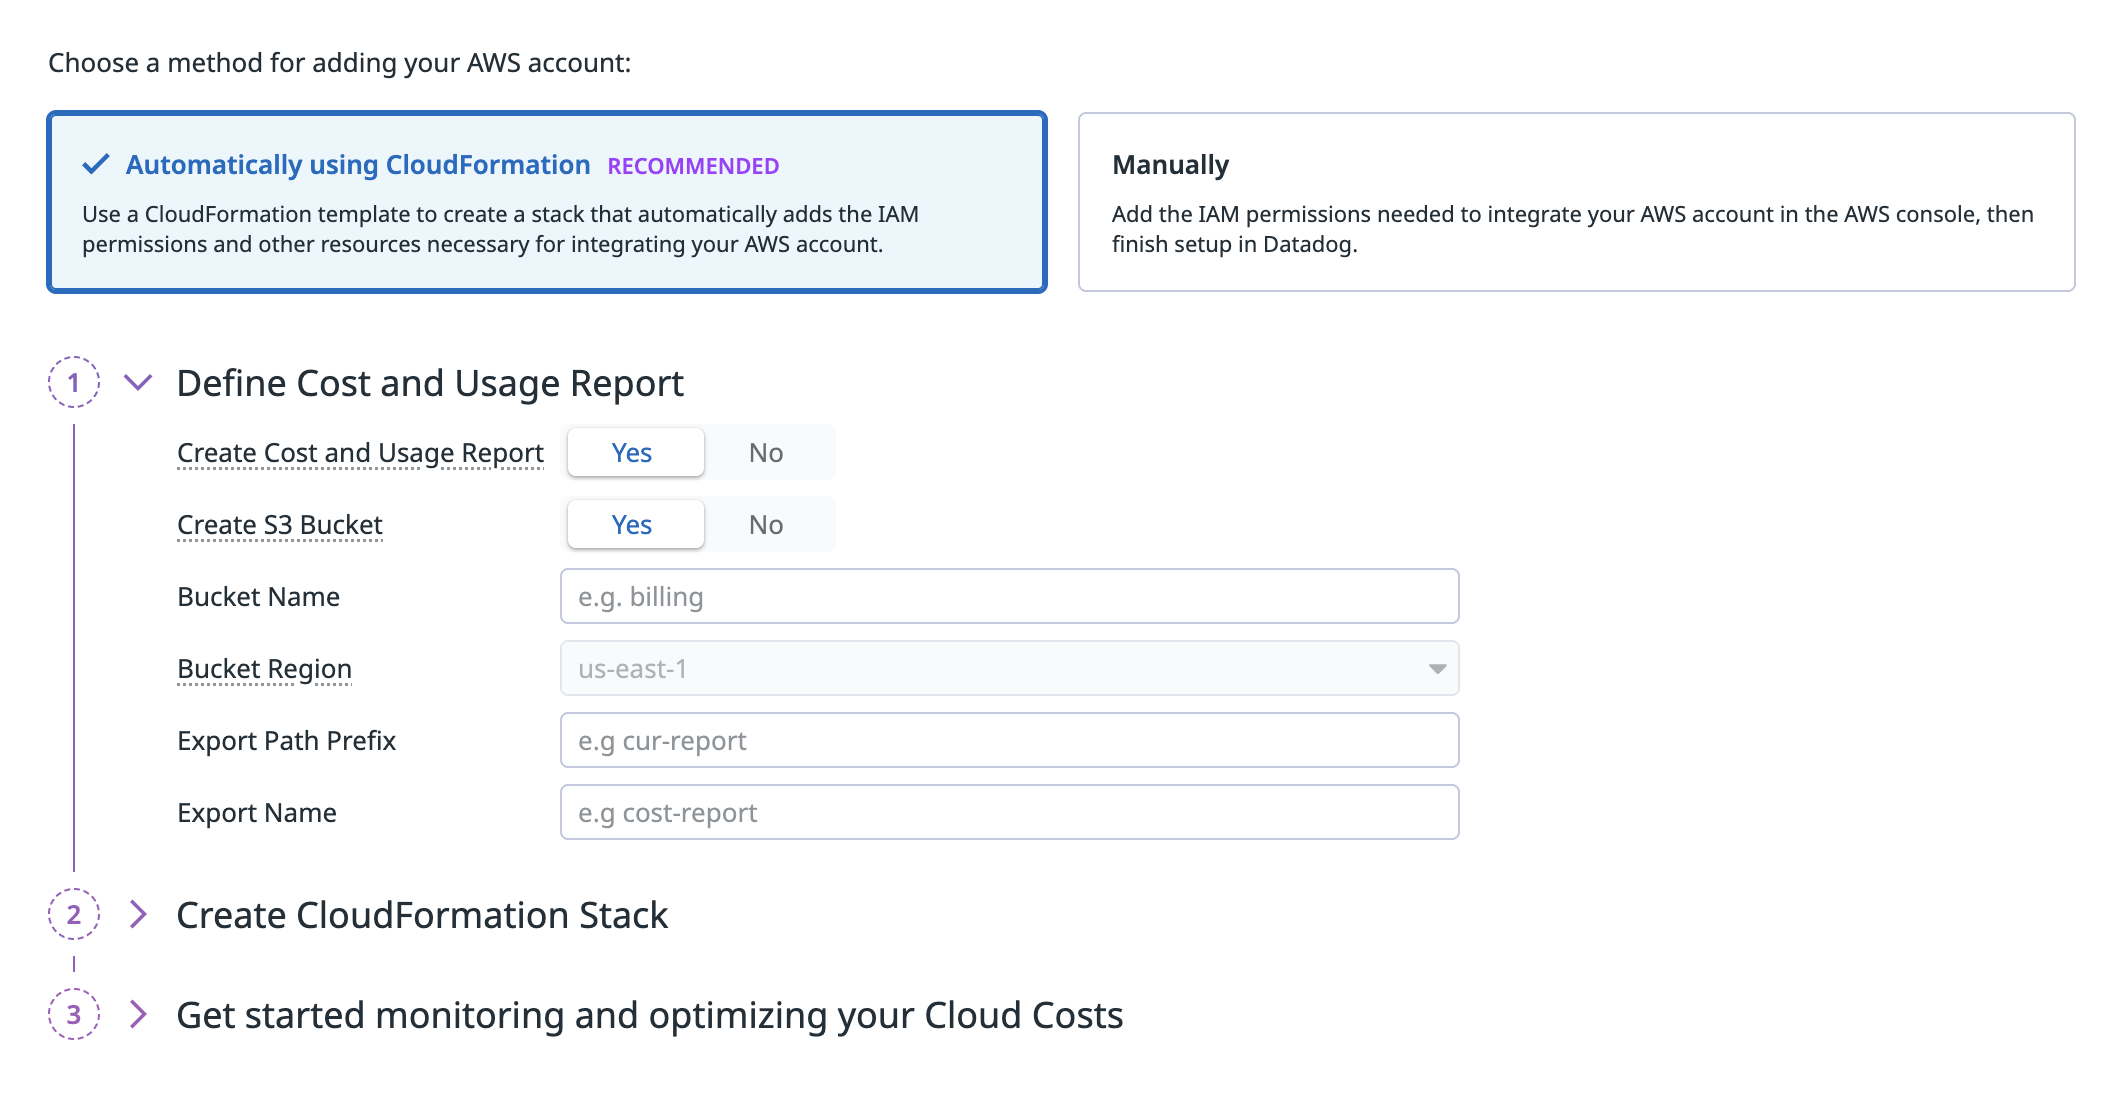
Task: Click the Bucket Region label
Action: 264,669
